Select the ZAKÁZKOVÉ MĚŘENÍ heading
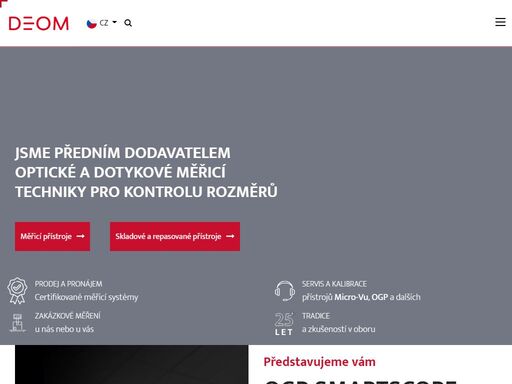Viewport: 512px width, 384px height. click(67, 316)
